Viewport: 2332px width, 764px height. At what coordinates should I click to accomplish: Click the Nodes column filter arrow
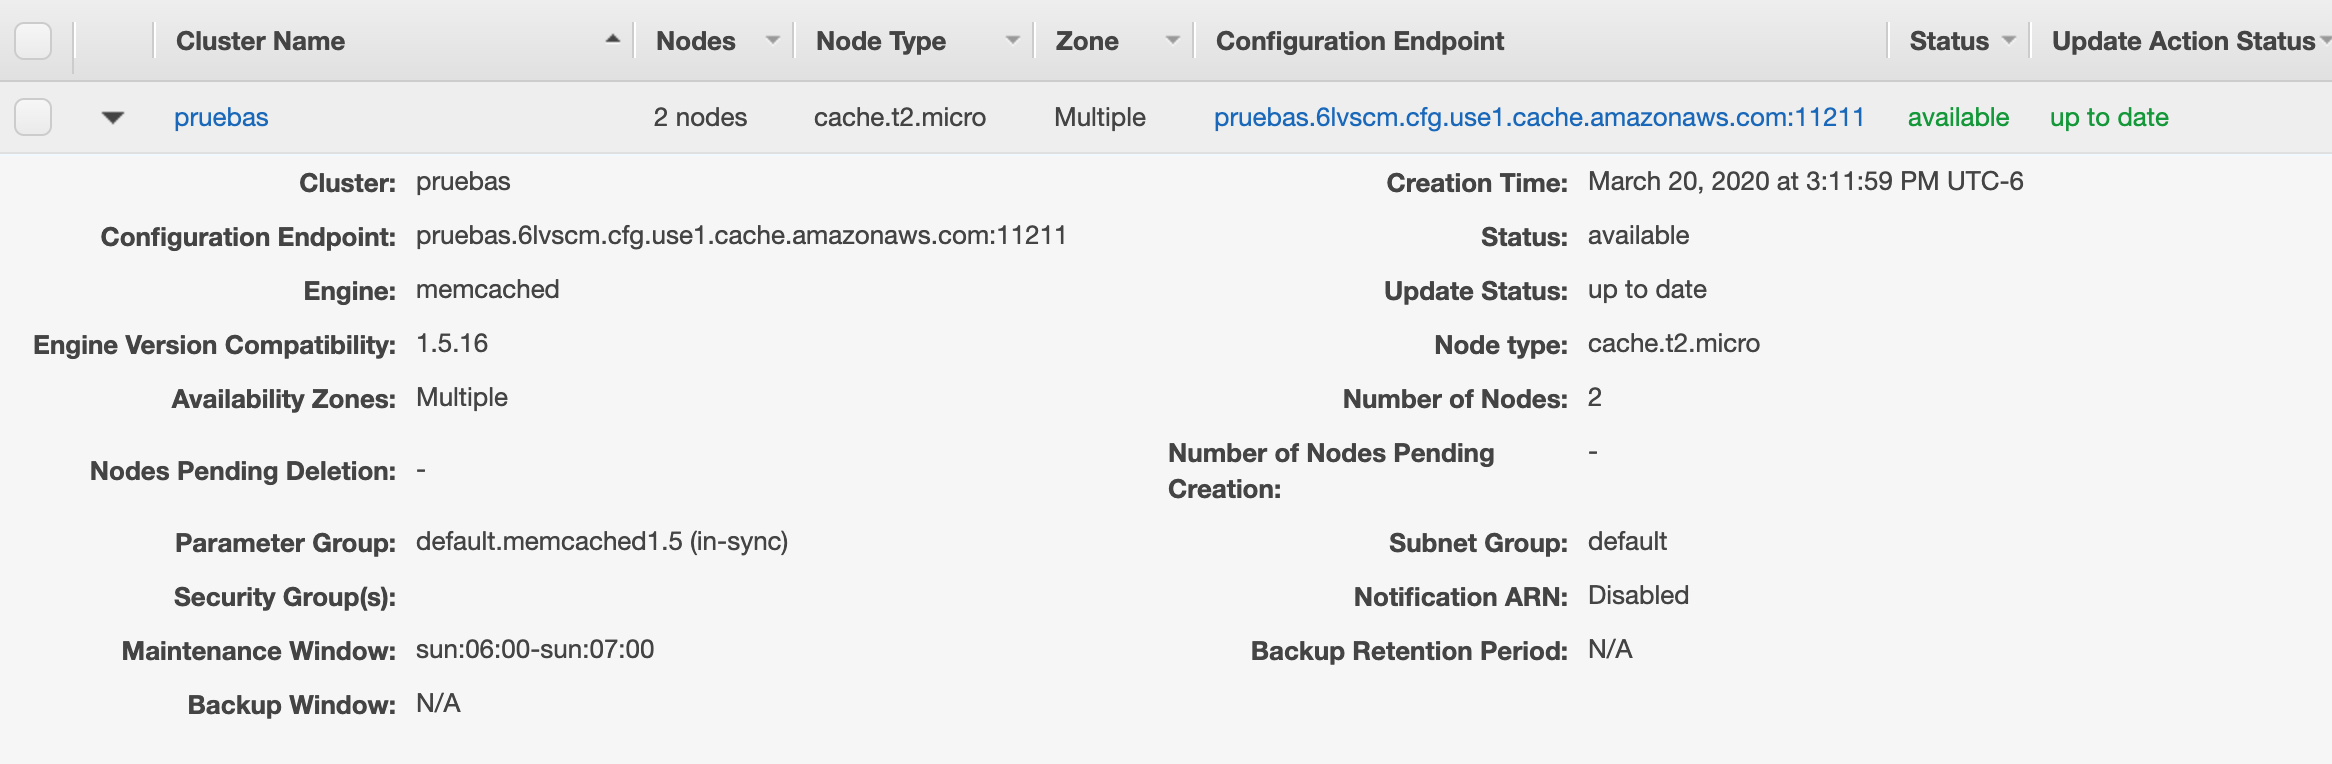point(772,40)
